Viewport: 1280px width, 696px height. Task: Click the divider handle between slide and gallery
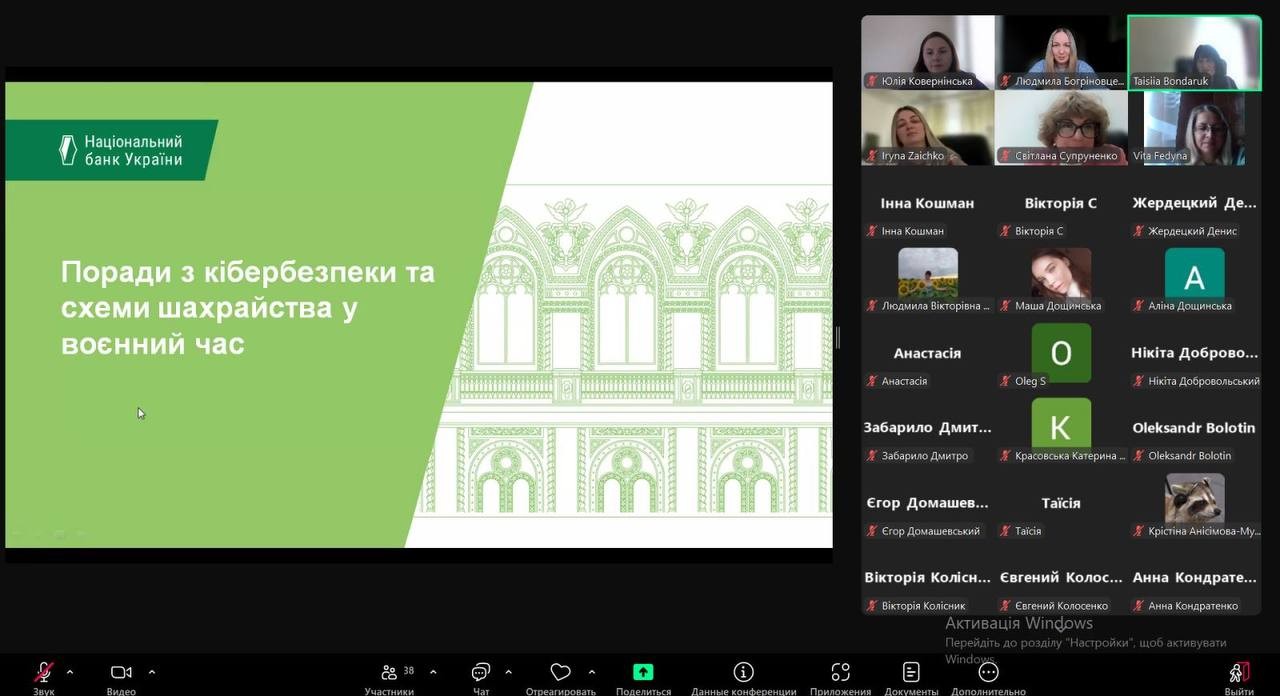tap(837, 338)
